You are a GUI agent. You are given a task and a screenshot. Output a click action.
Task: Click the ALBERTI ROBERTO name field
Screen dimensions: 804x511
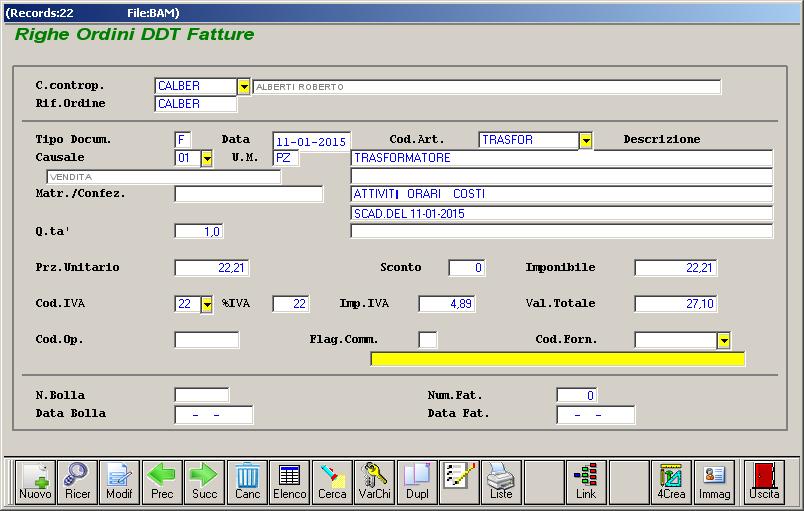pyautogui.click(x=487, y=87)
